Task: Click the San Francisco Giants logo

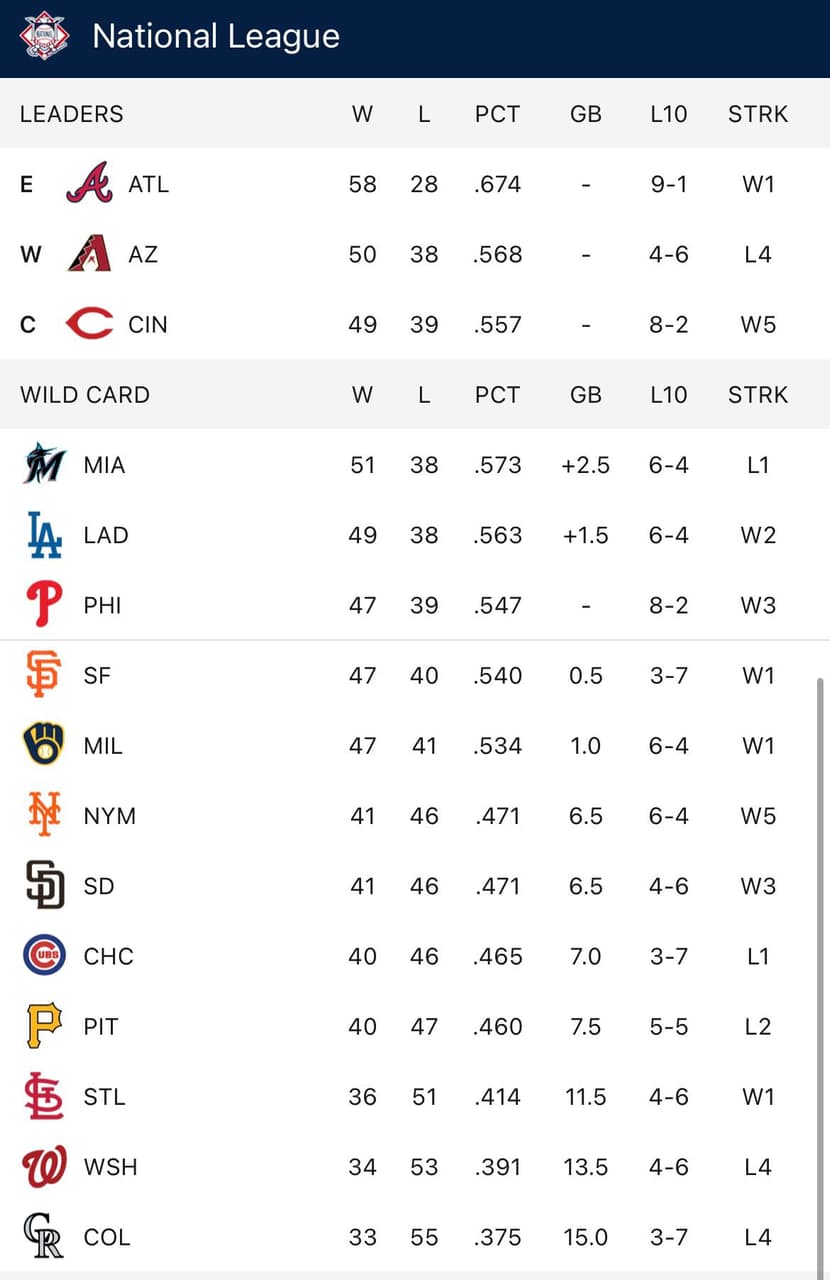Action: [44, 675]
